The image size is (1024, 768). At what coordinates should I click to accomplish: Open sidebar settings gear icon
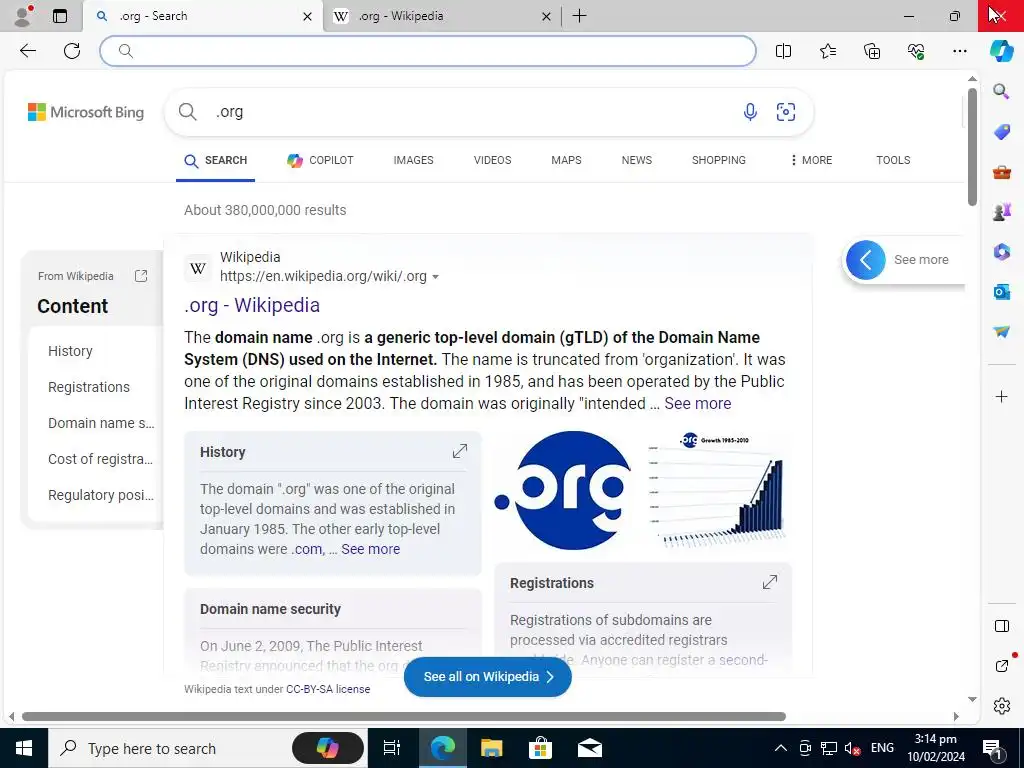point(1001,706)
